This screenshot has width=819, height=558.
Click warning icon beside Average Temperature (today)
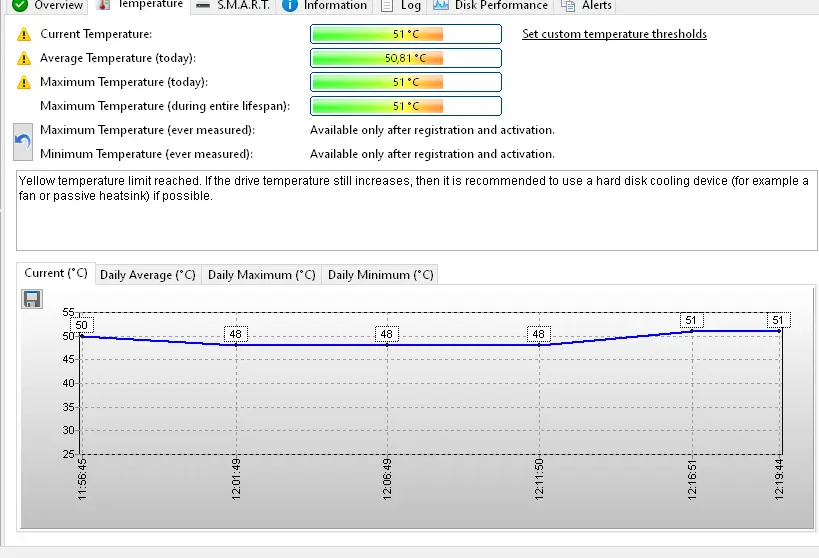(x=24, y=58)
